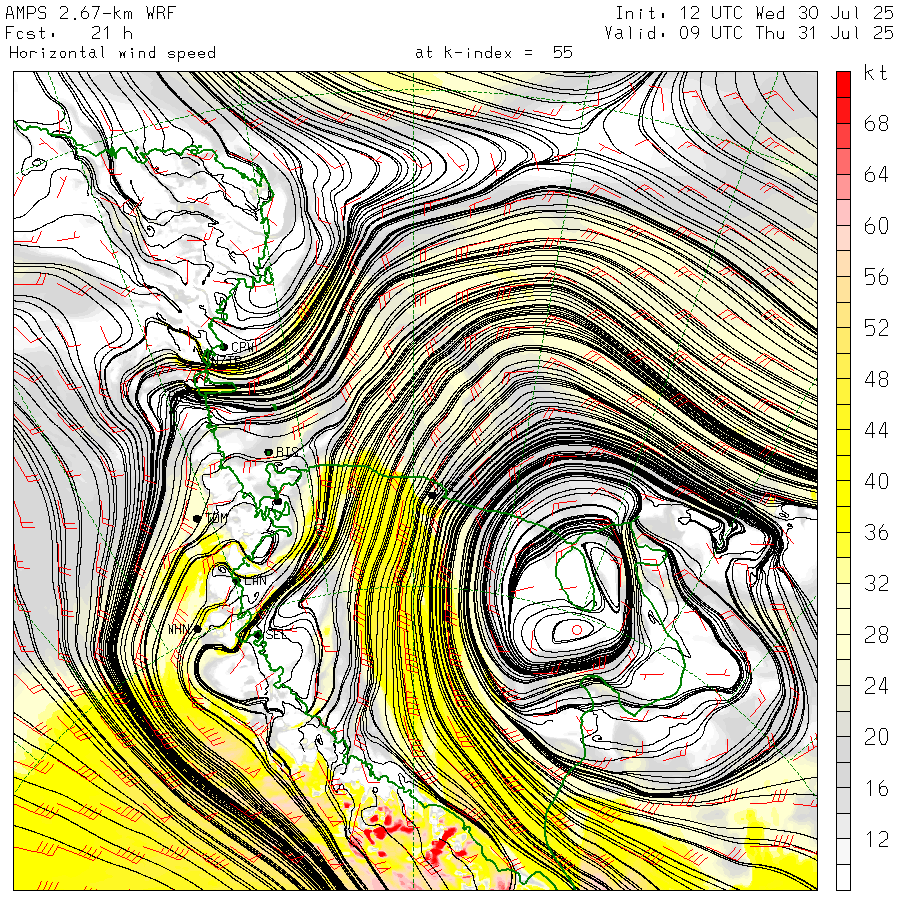The height and width of the screenshot is (900, 900).
Task: Click the 32 value on the color scale
Action: pyautogui.click(x=876, y=583)
